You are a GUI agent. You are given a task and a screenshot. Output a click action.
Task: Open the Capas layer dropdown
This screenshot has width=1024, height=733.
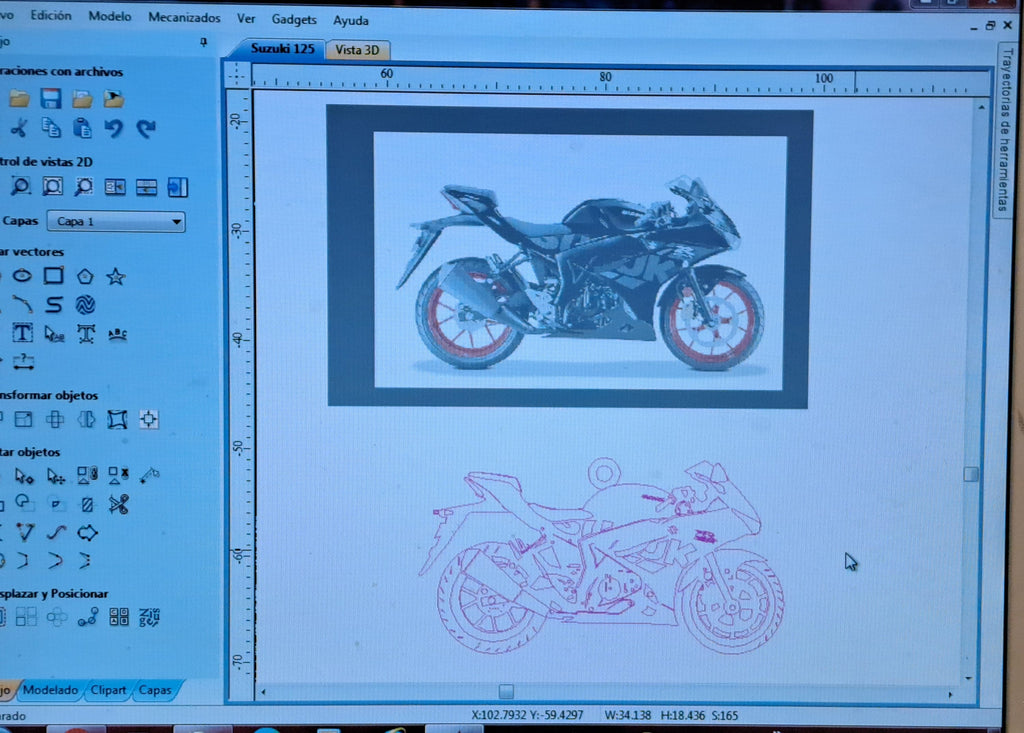pos(116,221)
